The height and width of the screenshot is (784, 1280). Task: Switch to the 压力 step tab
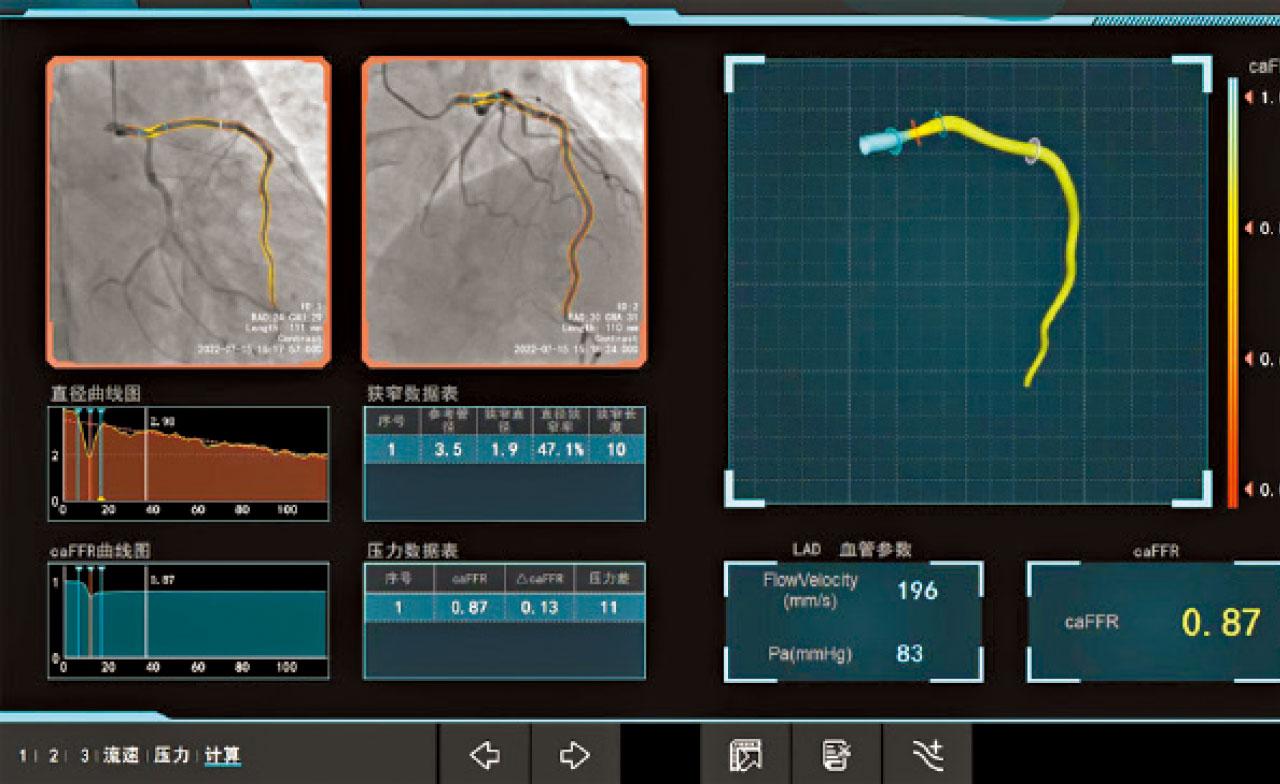pos(172,755)
